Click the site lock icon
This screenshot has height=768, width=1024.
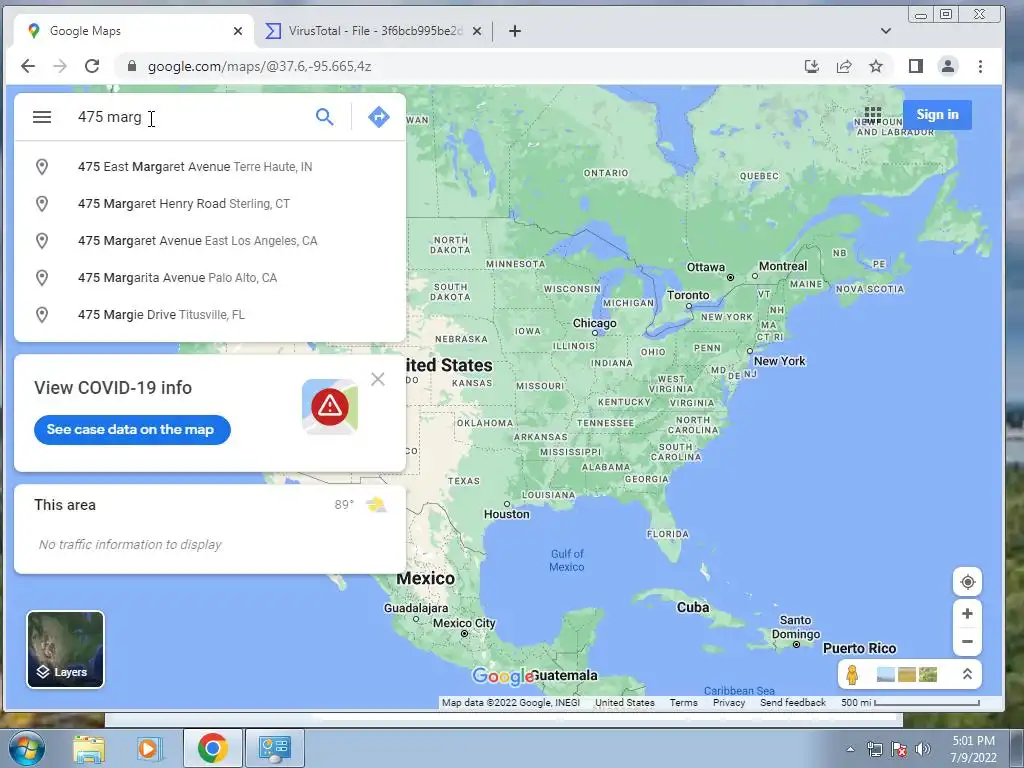click(x=132, y=66)
